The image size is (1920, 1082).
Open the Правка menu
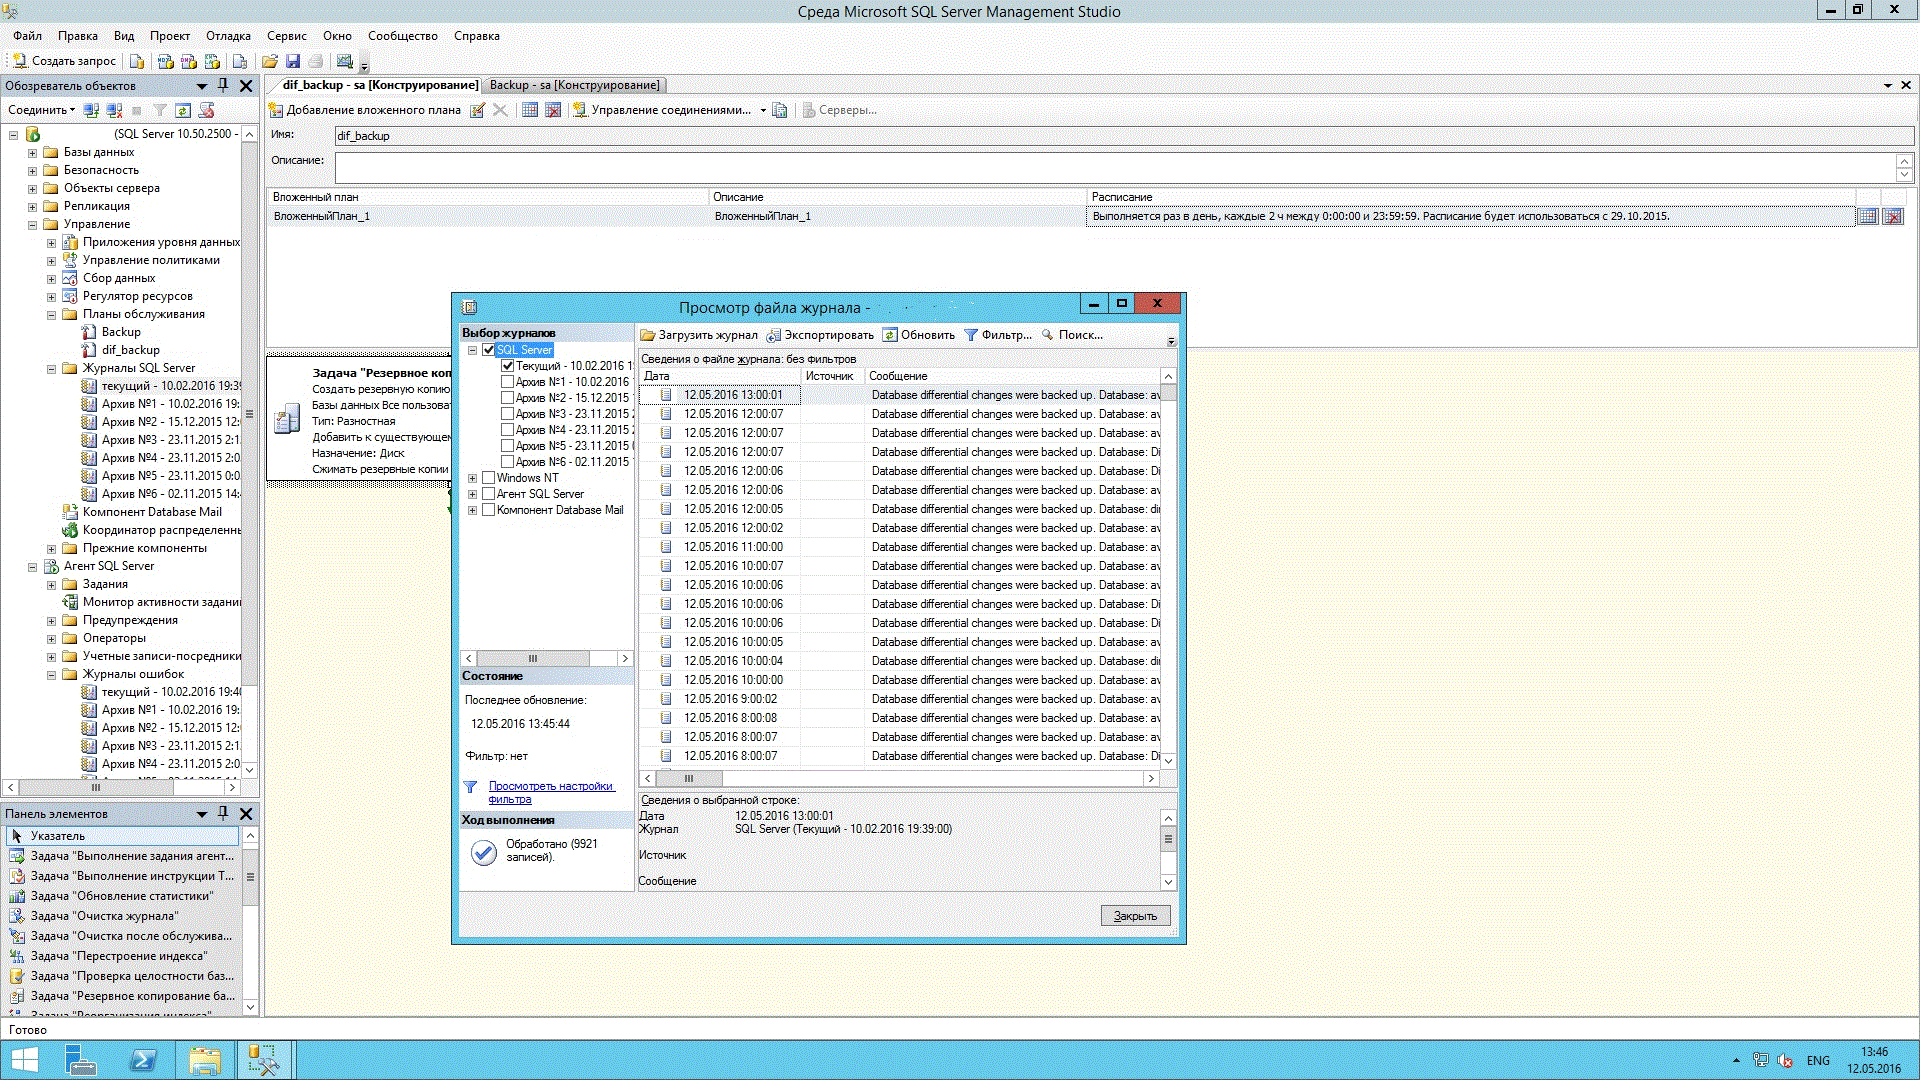tap(78, 36)
